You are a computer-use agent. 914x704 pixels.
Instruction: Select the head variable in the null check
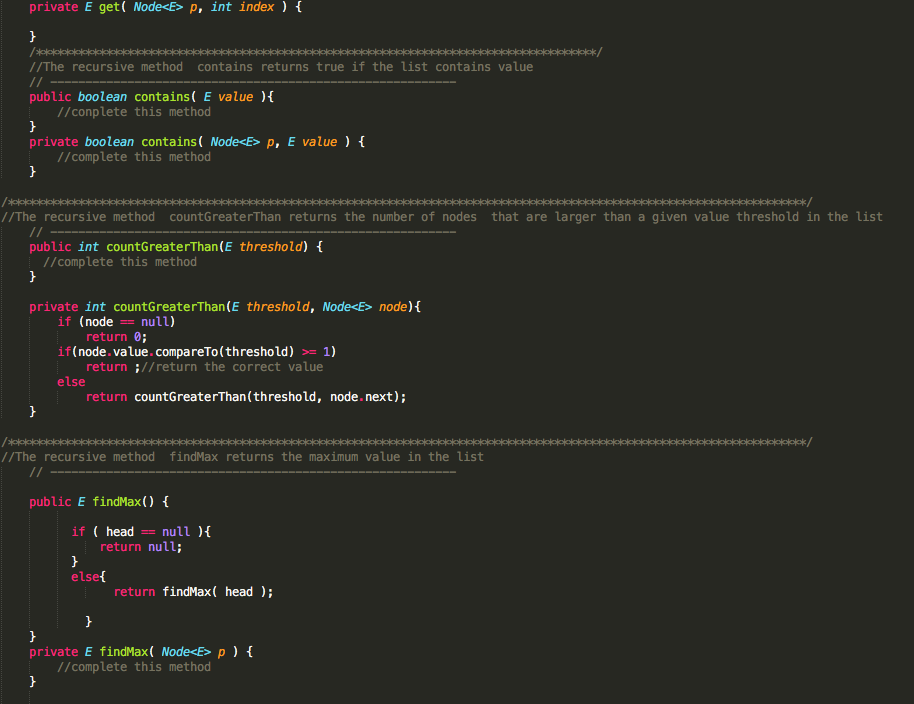[118, 531]
